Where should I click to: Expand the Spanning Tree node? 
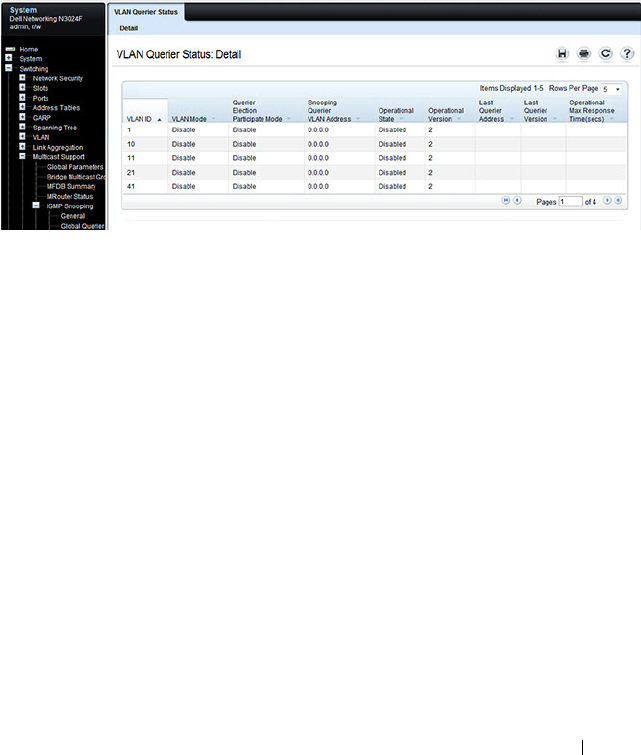[x=22, y=127]
